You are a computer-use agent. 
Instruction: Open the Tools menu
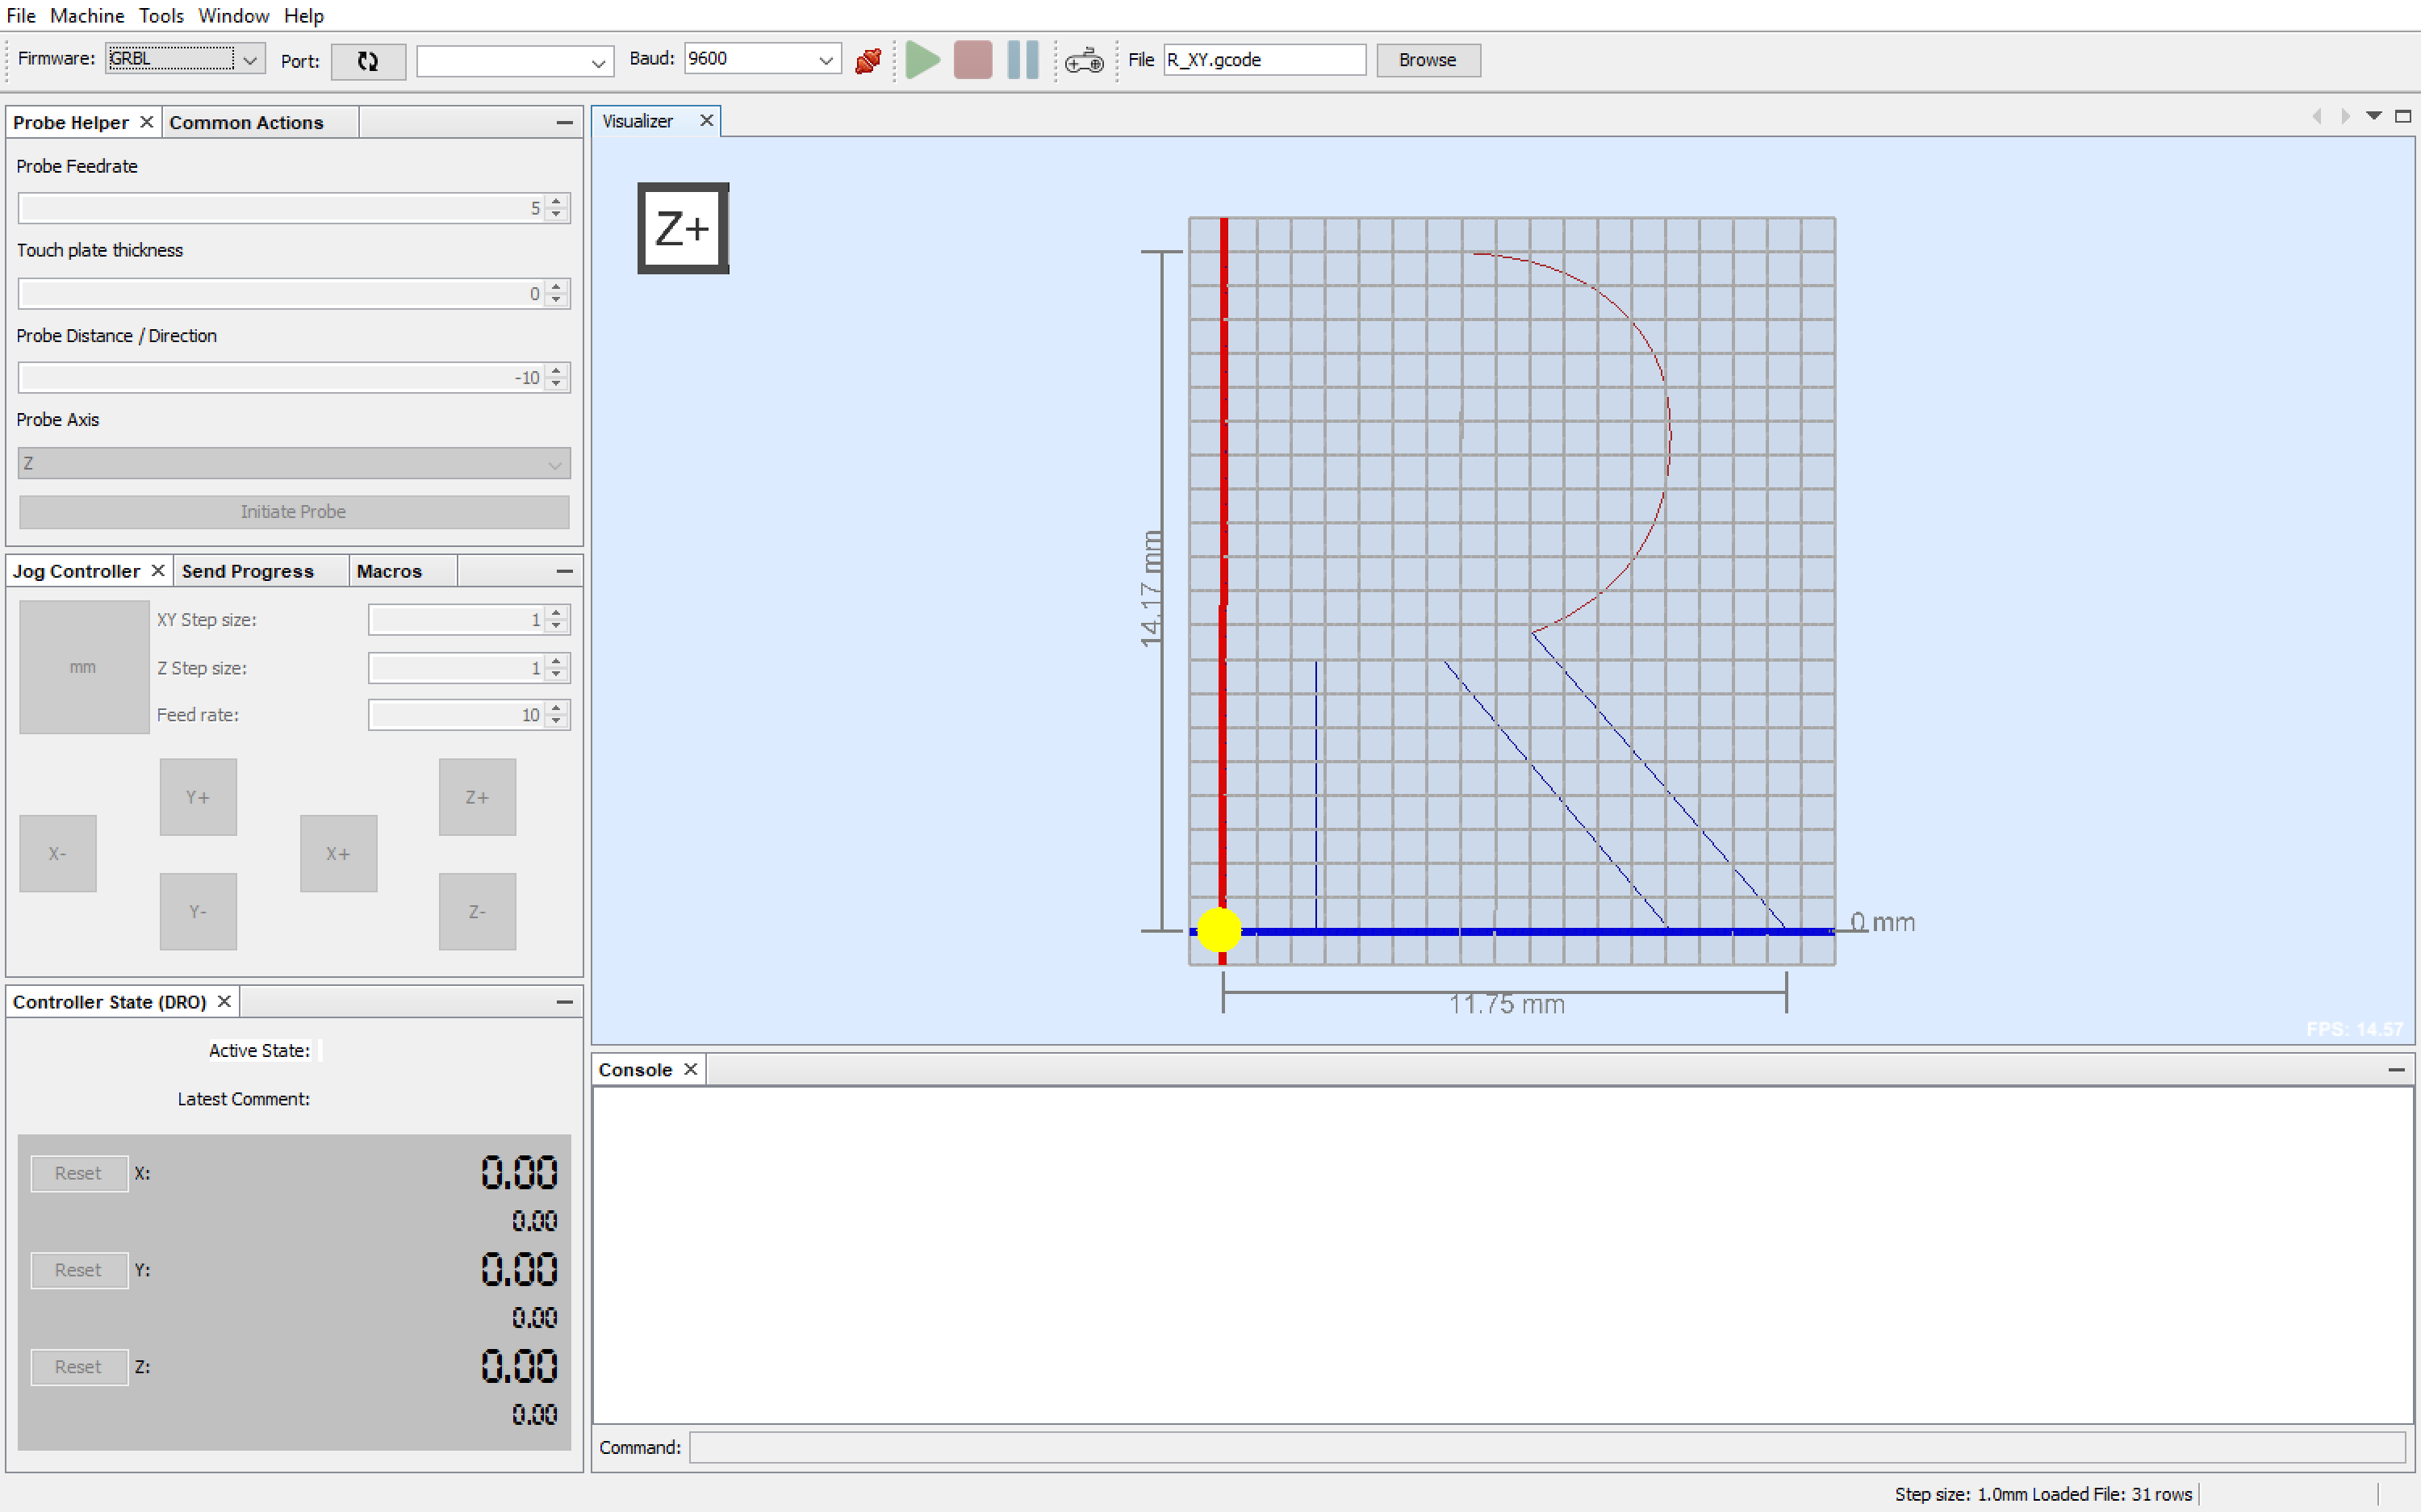(161, 16)
